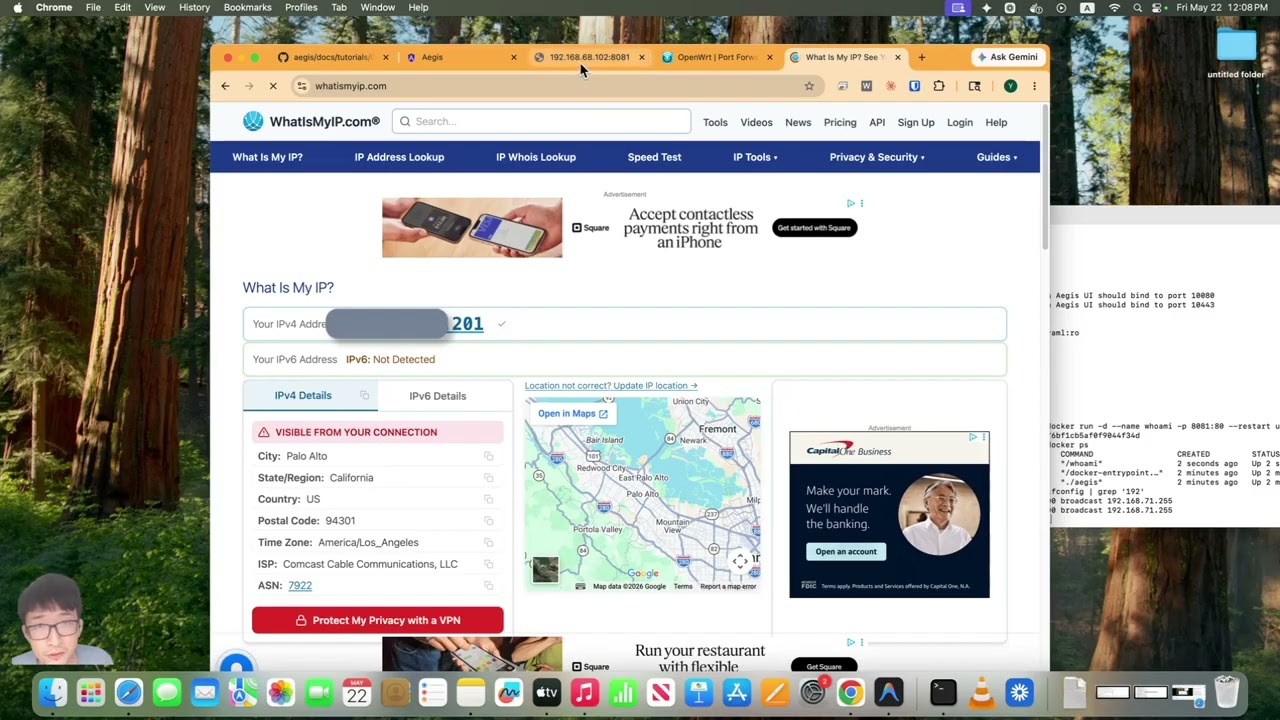Image resolution: width=1280 pixels, height=720 pixels.
Task: Open the Chrome History menu
Action: click(x=194, y=7)
